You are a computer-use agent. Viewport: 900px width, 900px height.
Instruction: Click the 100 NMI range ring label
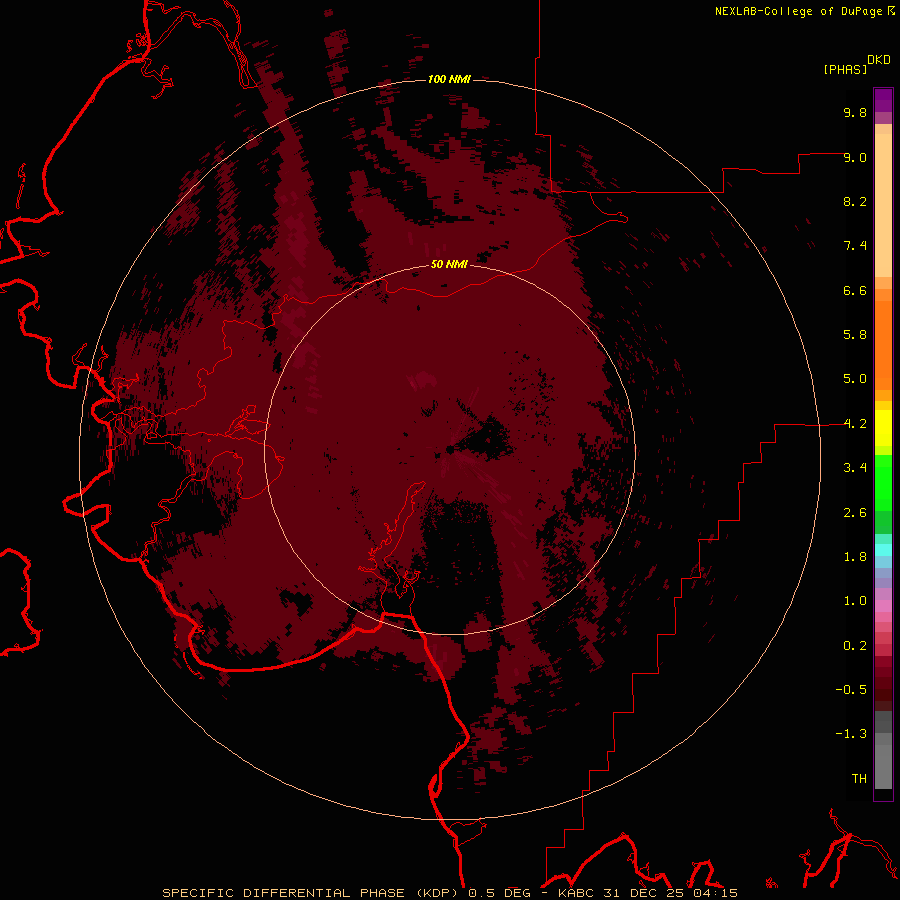point(449,79)
